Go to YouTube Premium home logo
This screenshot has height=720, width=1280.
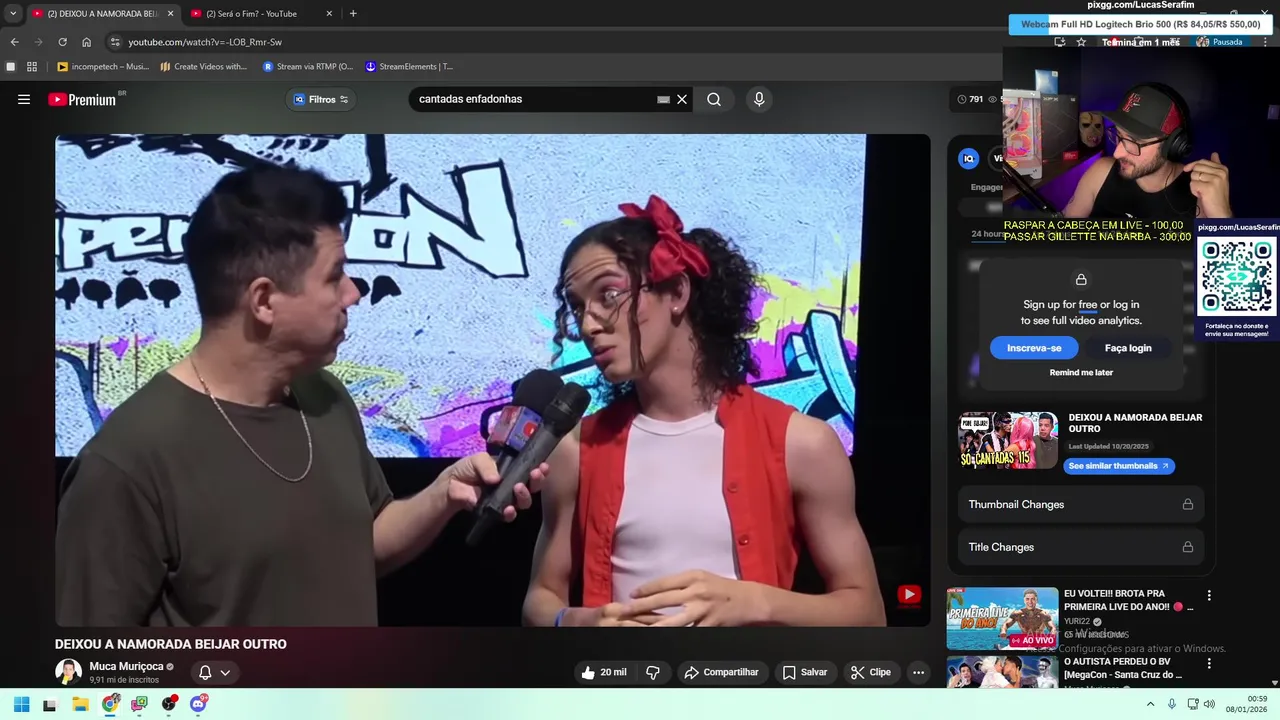pyautogui.click(x=84, y=99)
